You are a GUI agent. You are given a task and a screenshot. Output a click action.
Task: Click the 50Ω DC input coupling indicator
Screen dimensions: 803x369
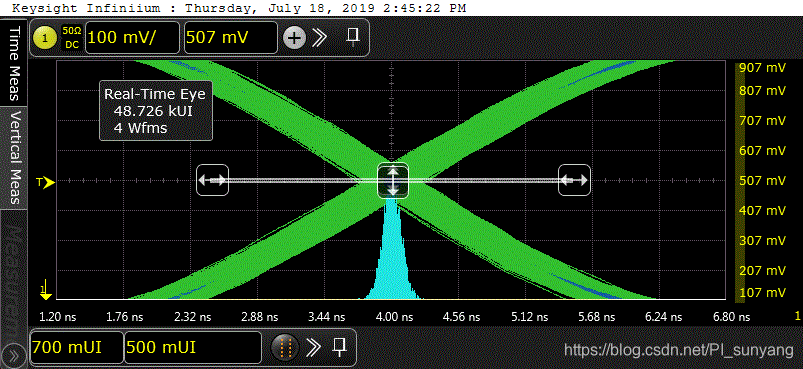pyautogui.click(x=72, y=38)
